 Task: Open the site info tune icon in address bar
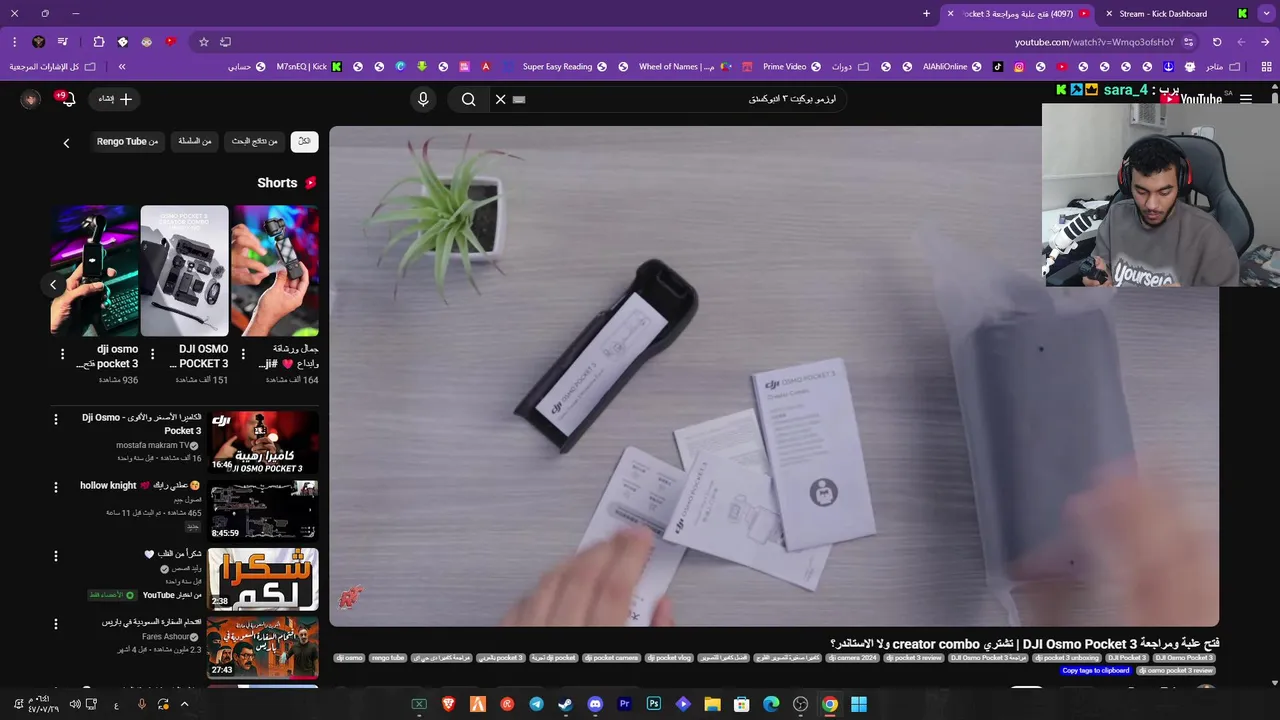tap(1189, 42)
